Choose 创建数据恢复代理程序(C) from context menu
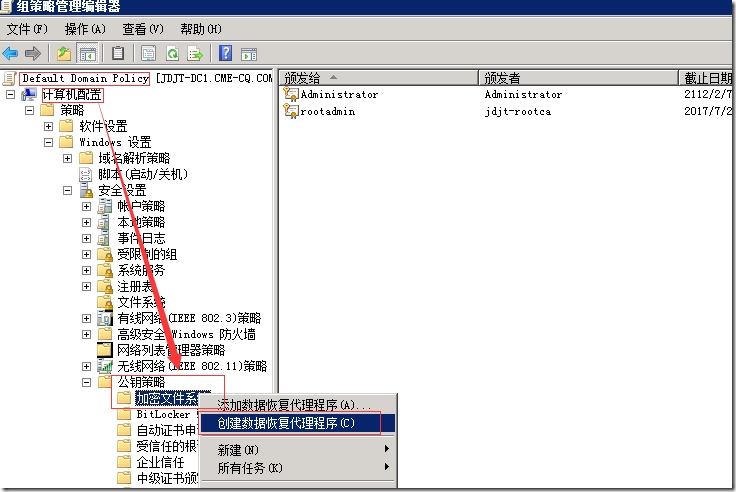736x492 pixels. [299, 423]
